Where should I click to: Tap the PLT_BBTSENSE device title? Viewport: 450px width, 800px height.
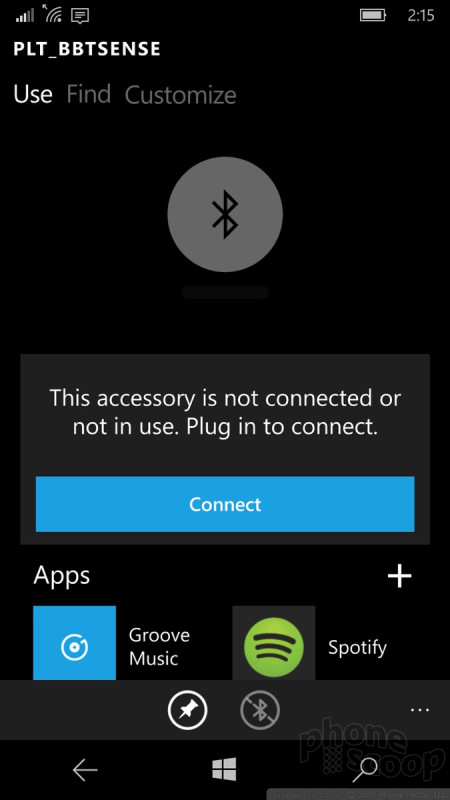coord(87,49)
